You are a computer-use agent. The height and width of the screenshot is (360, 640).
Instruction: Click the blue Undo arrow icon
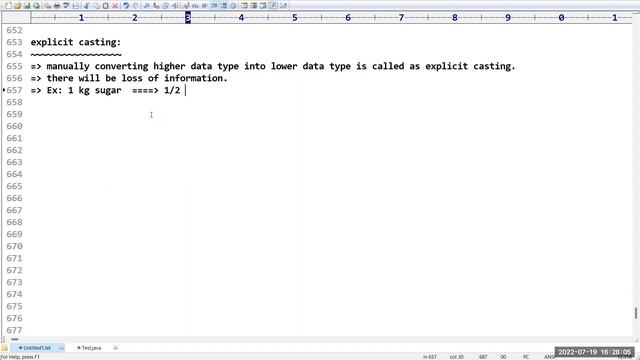point(126,6)
